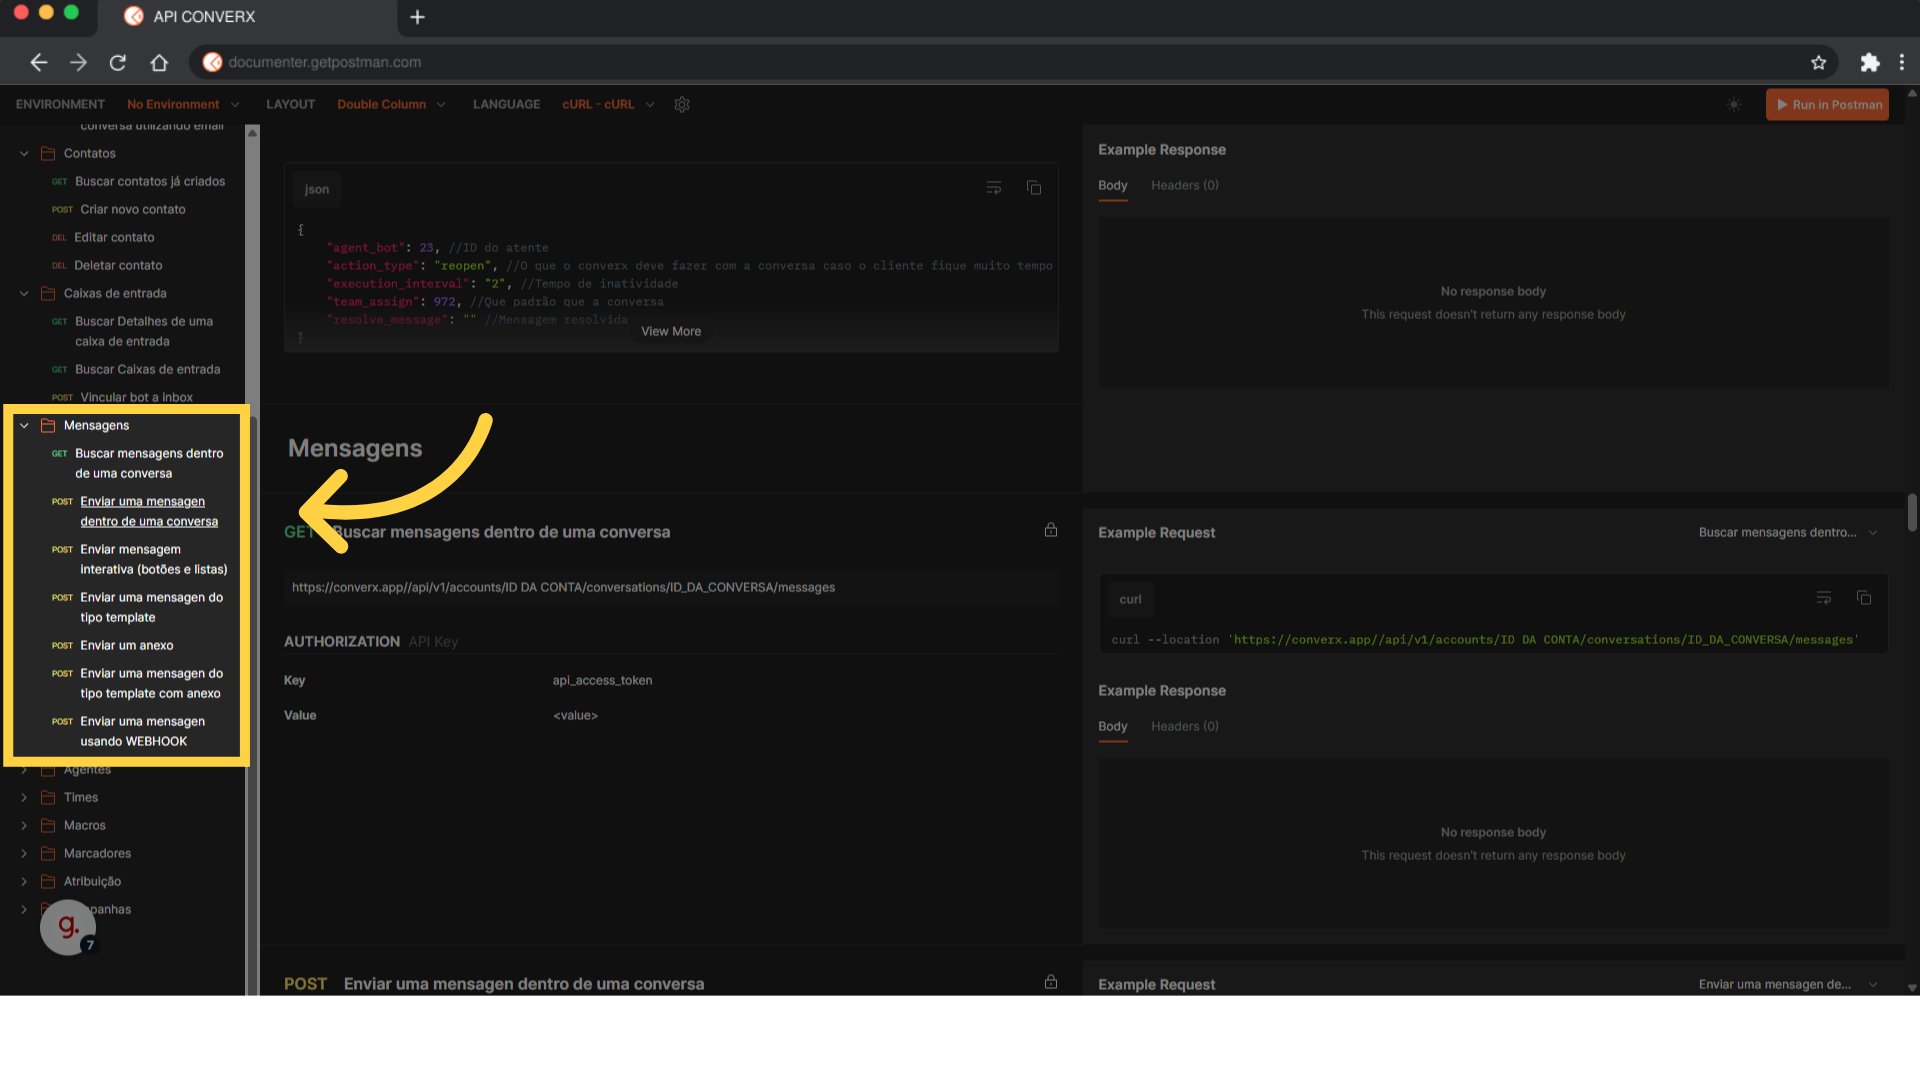Open a new browser tab with plus

click(x=418, y=17)
